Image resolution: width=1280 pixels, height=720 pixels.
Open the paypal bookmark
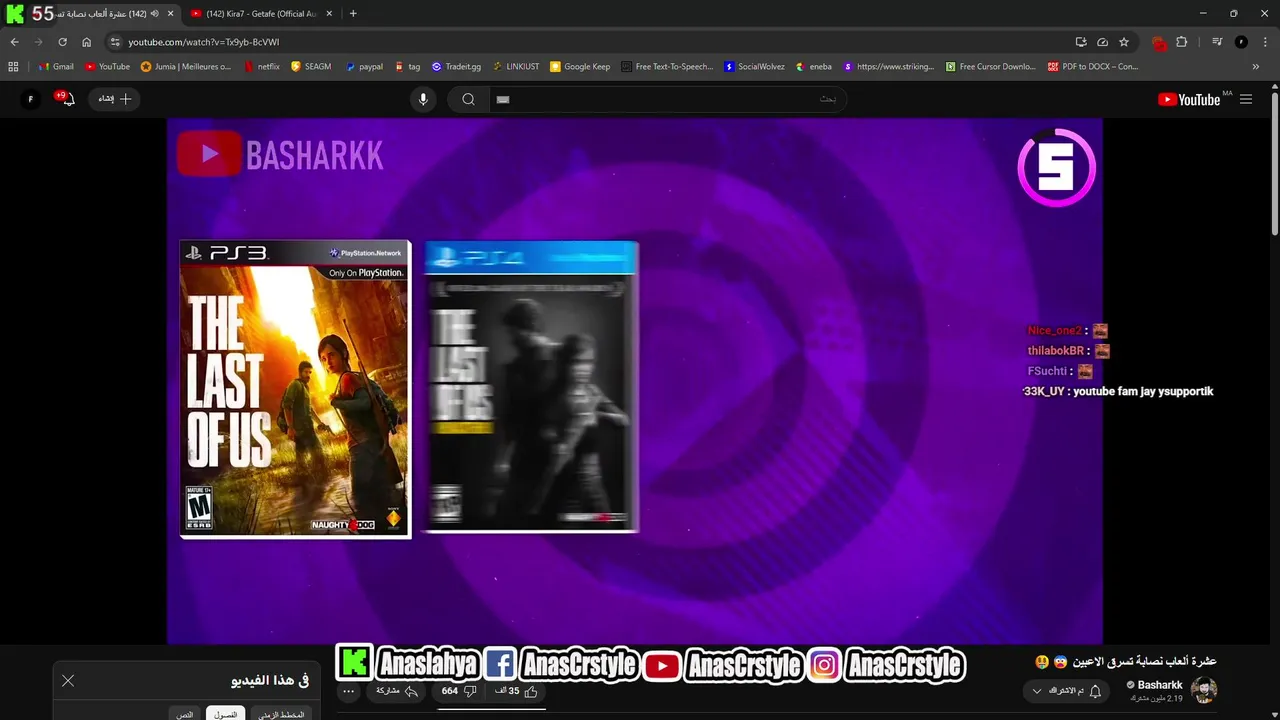pyautogui.click(x=364, y=67)
